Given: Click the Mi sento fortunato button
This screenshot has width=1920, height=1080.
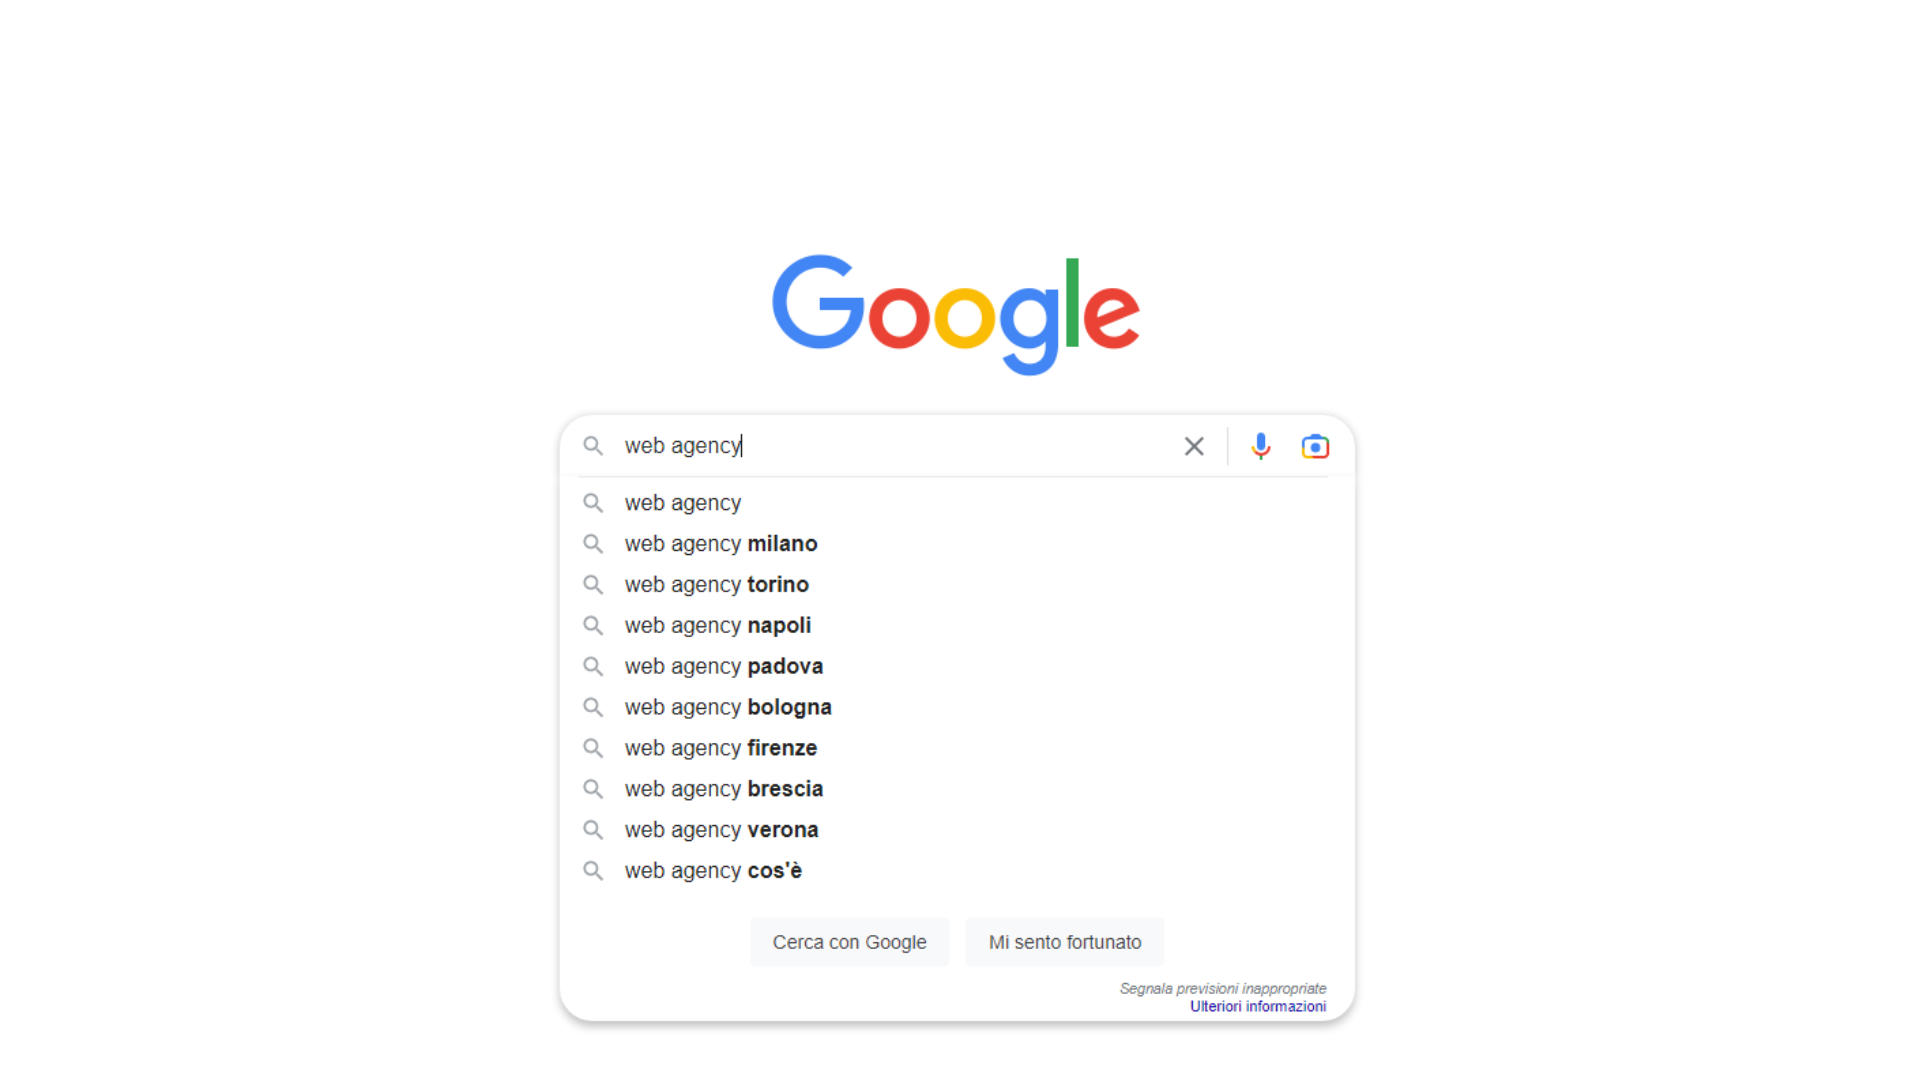Looking at the screenshot, I should point(1065,942).
